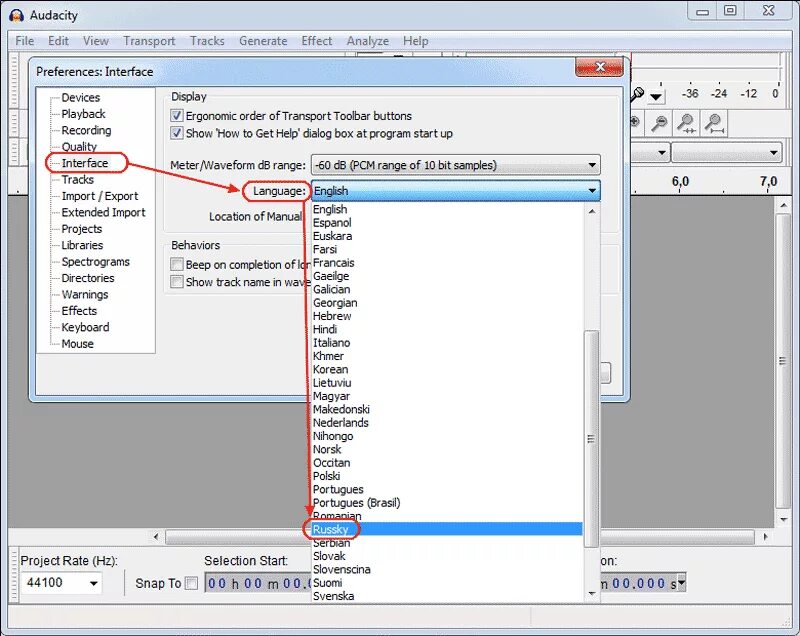Click the microphone input meter icon
The width and height of the screenshot is (800, 636).
[637, 94]
